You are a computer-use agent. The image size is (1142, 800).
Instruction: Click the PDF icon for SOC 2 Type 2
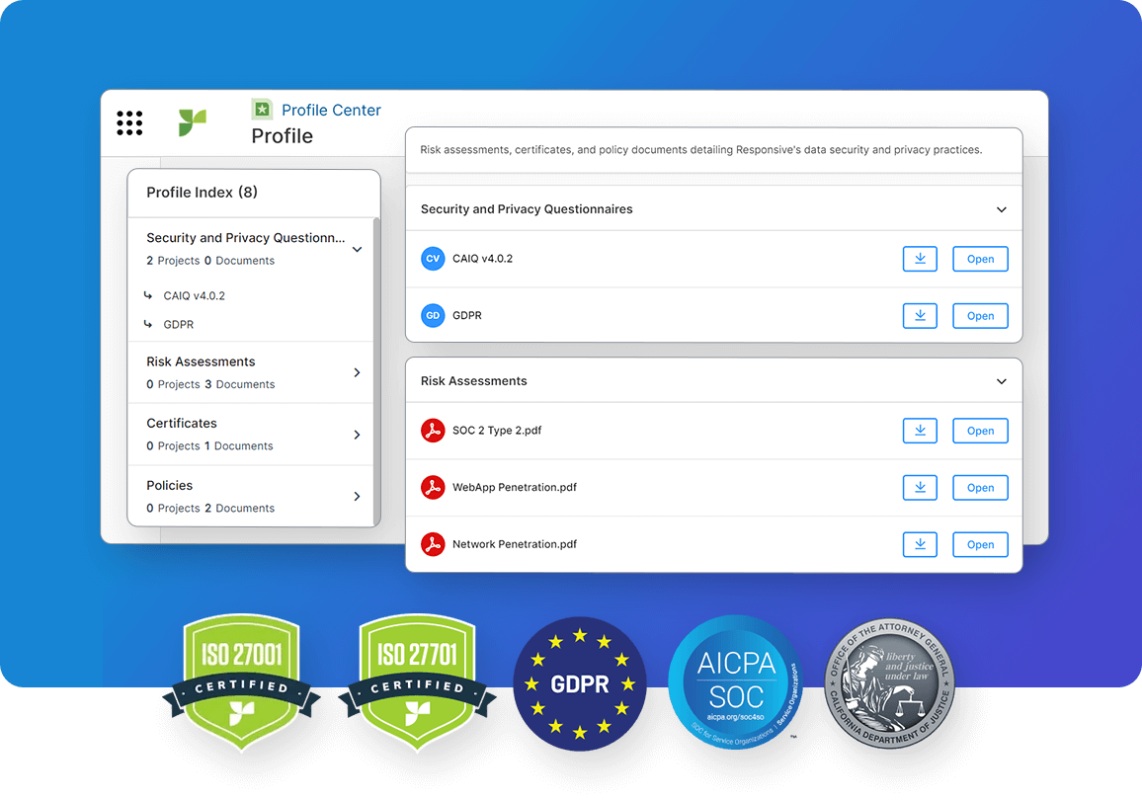(x=433, y=431)
